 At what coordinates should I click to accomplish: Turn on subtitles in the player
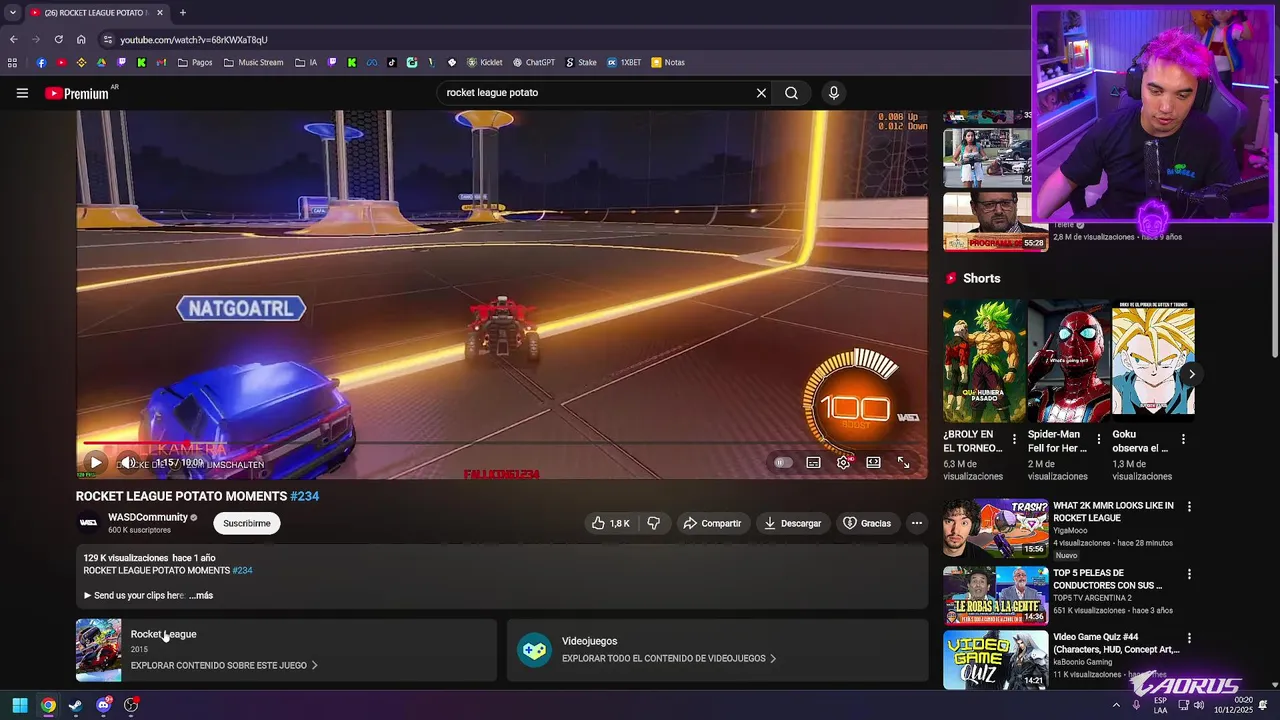[814, 463]
